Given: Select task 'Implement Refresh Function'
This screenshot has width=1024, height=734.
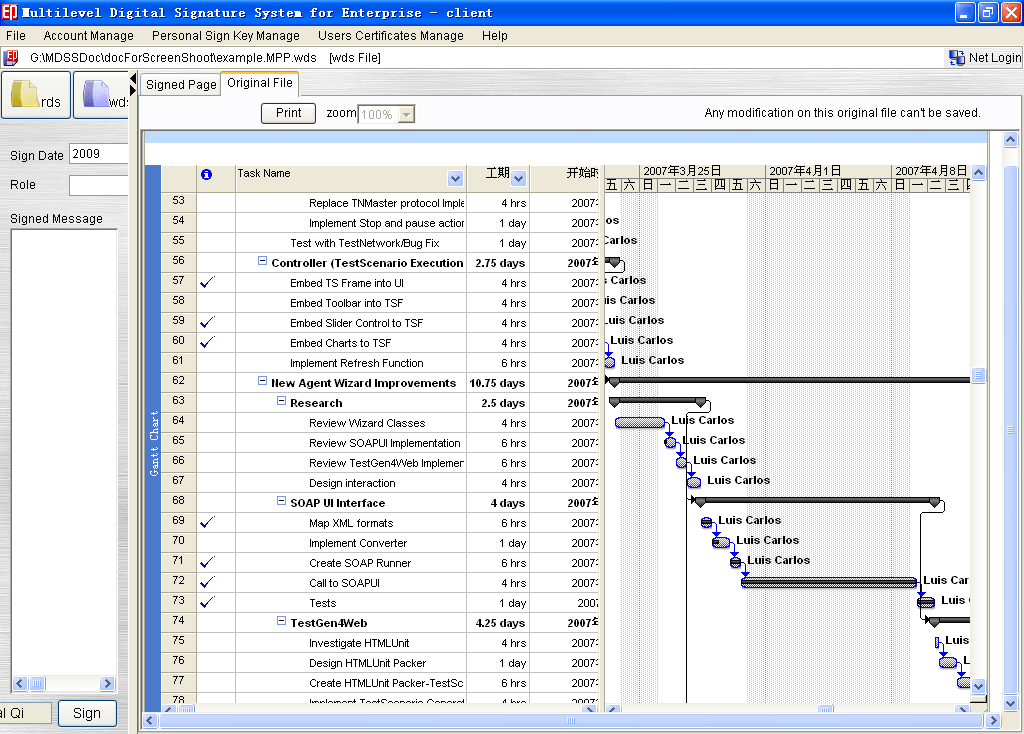Looking at the screenshot, I should coord(357,363).
